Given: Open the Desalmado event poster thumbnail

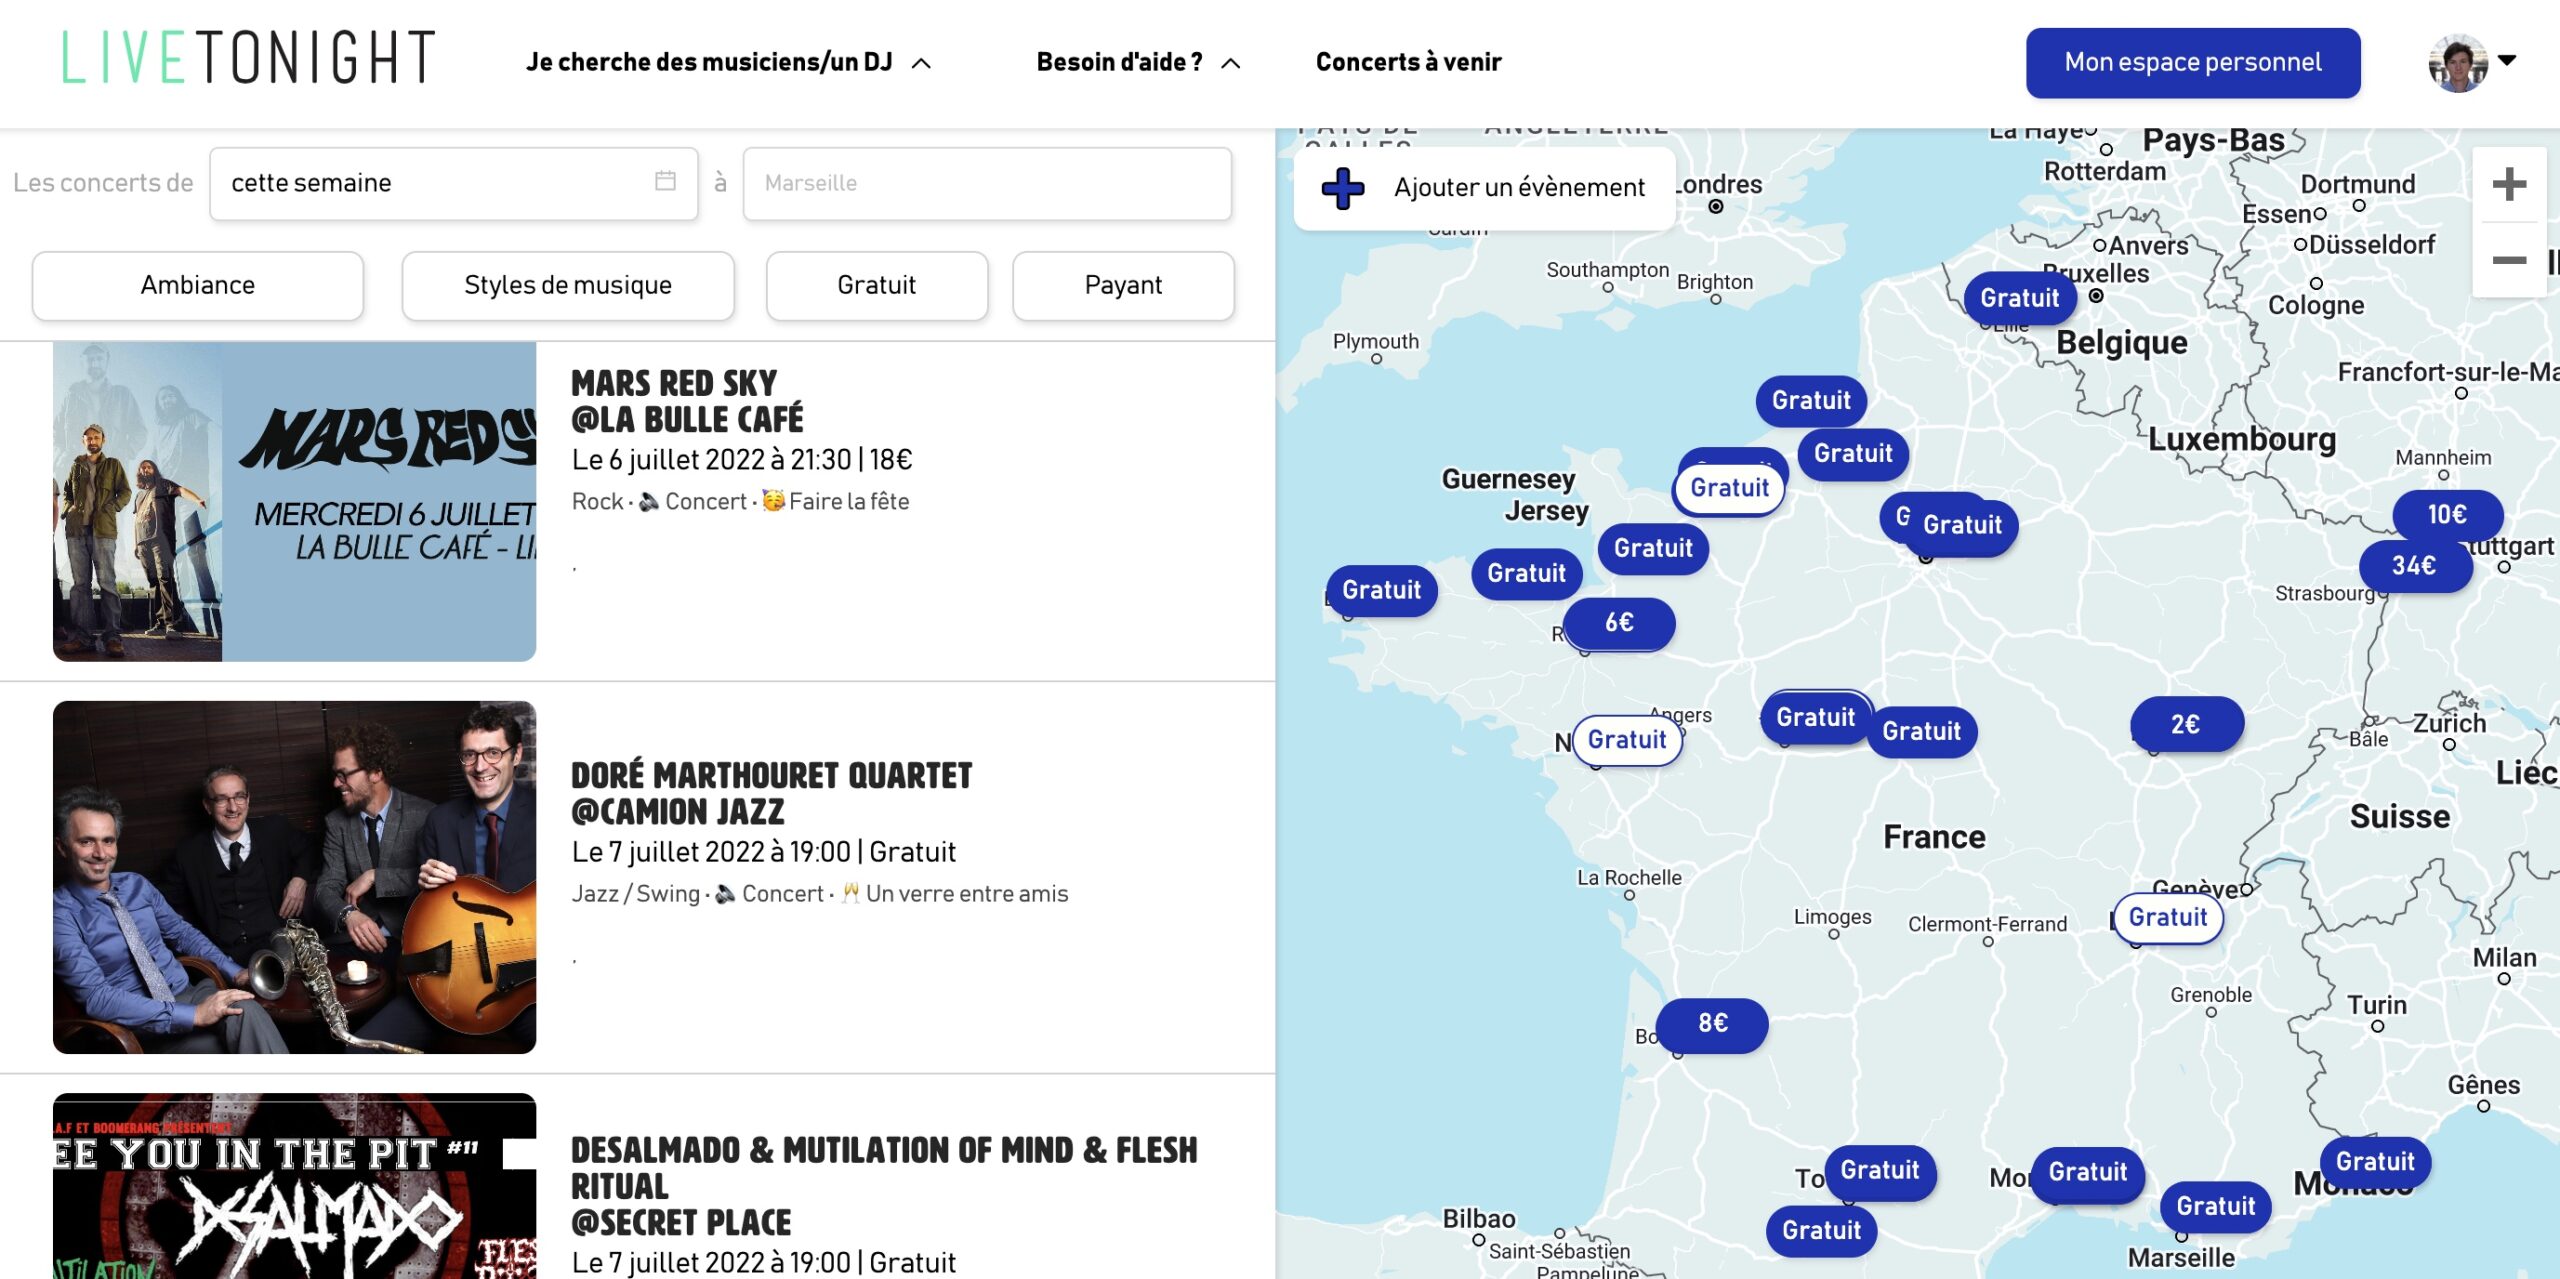Looking at the screenshot, I should (294, 1186).
